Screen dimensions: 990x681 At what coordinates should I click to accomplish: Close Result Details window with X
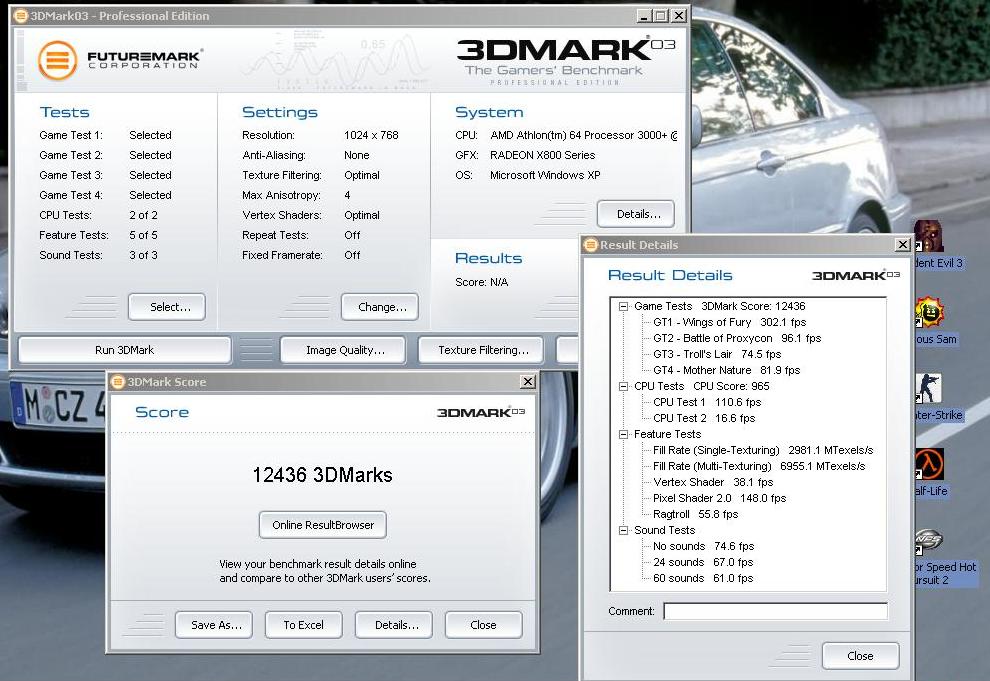903,245
